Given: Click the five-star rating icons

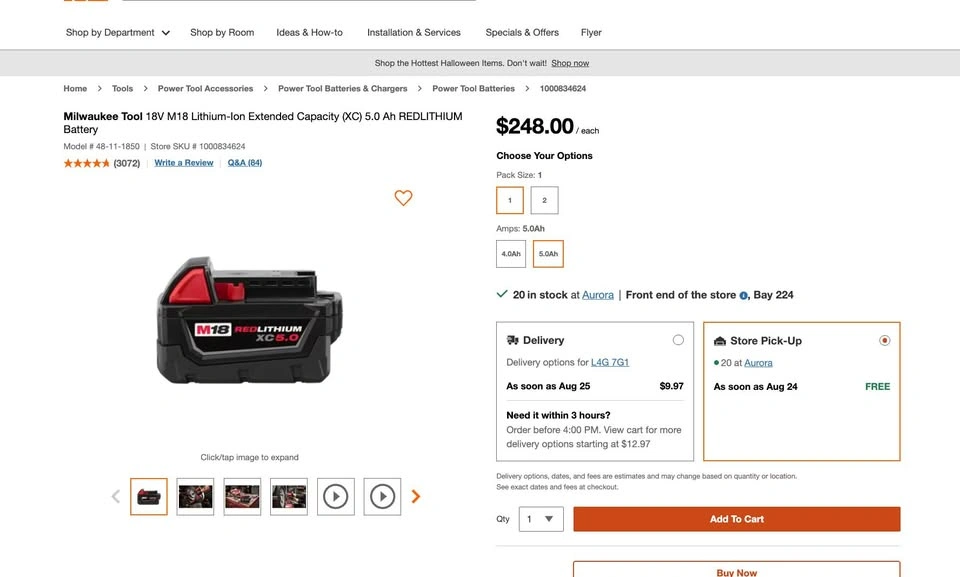Looking at the screenshot, I should pos(86,163).
